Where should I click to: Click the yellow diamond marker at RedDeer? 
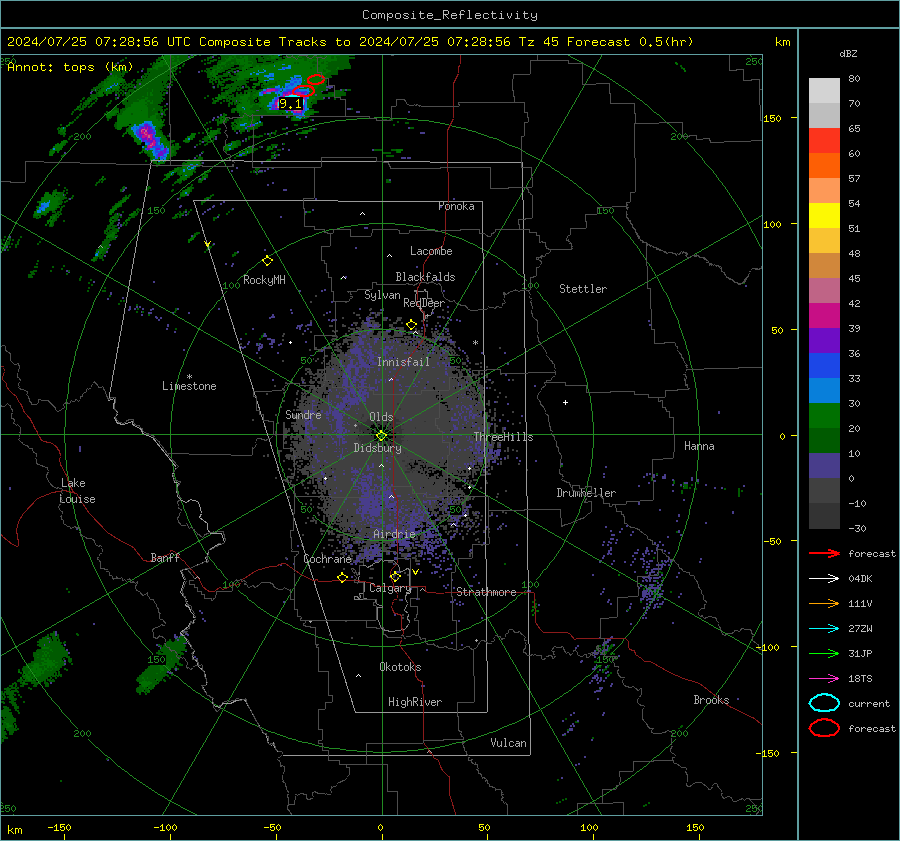coord(412,325)
